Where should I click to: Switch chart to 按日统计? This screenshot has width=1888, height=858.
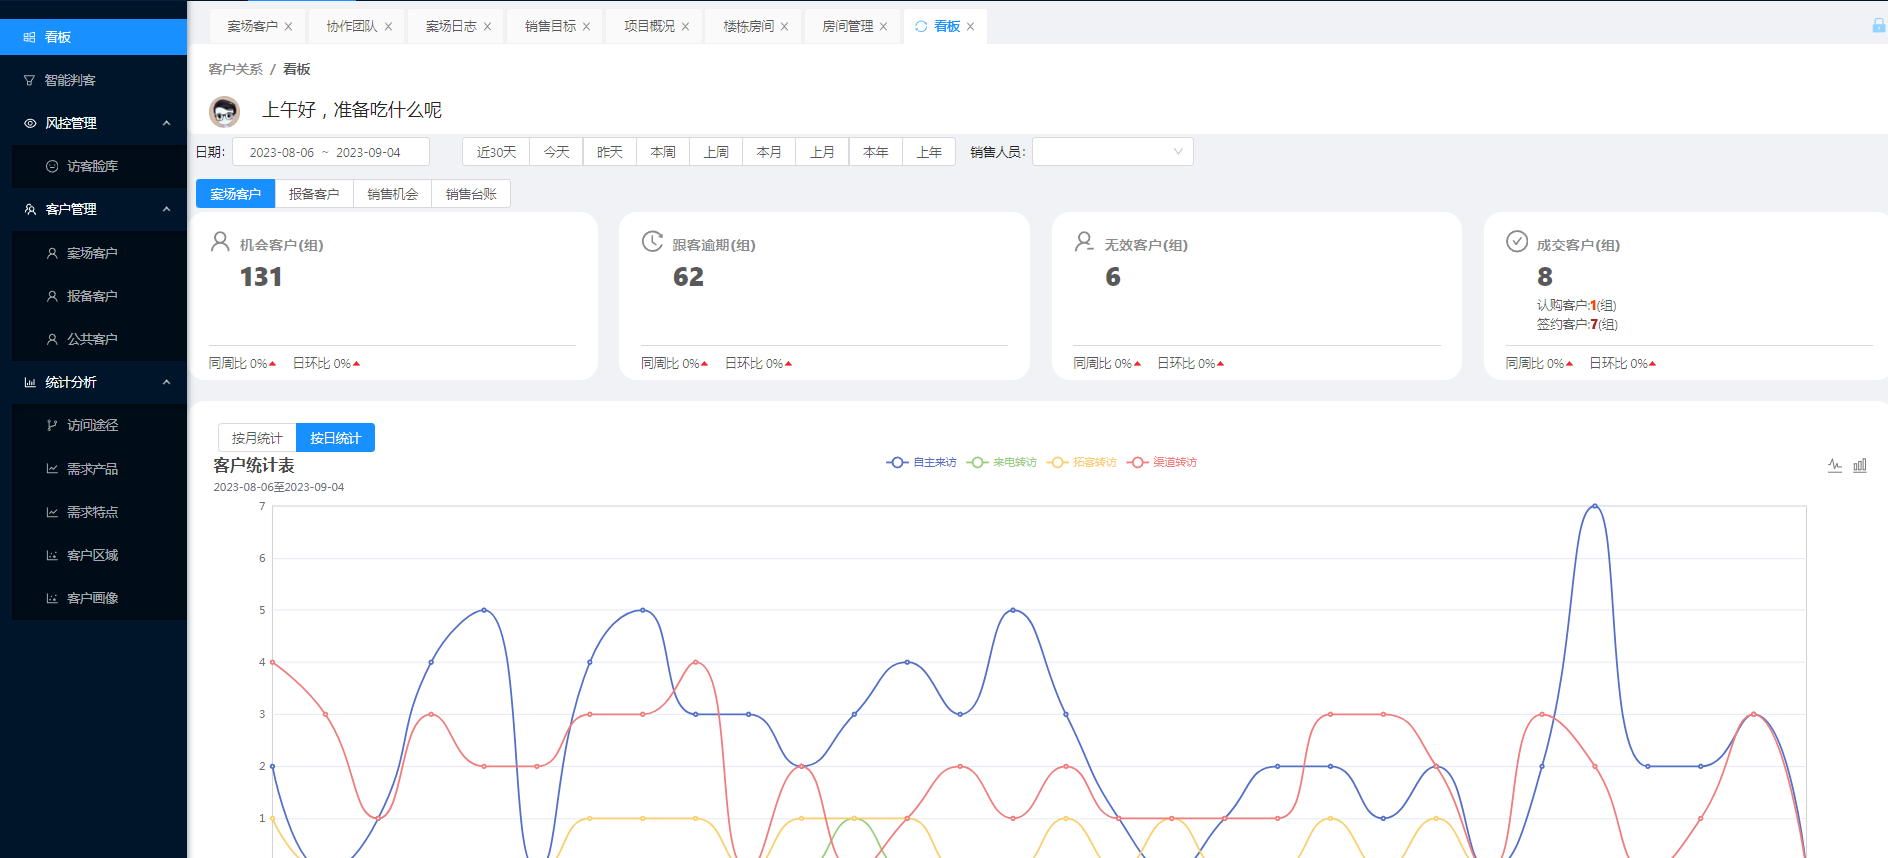coord(335,438)
